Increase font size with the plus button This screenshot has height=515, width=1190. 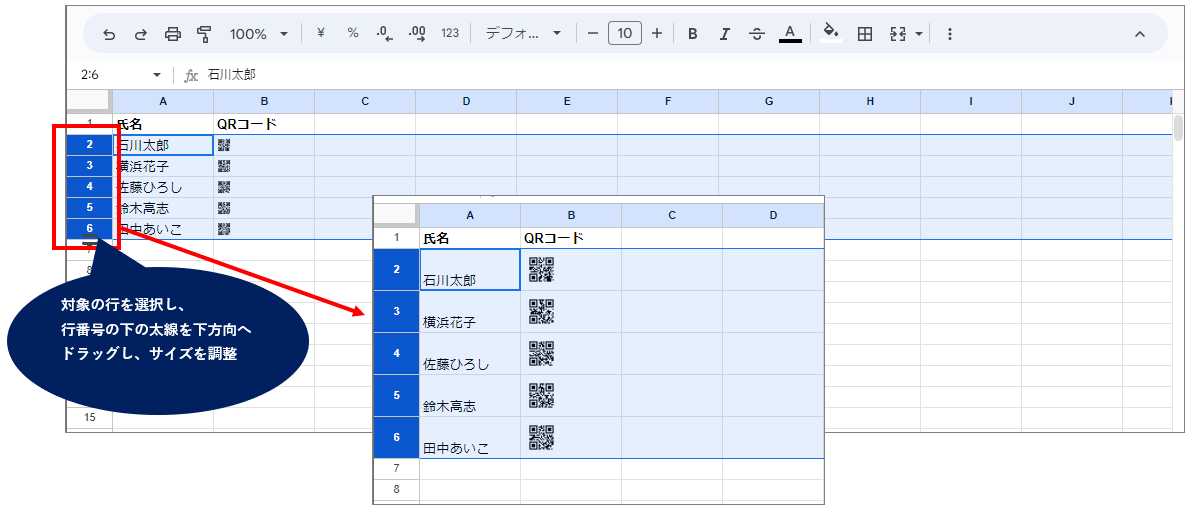(657, 33)
